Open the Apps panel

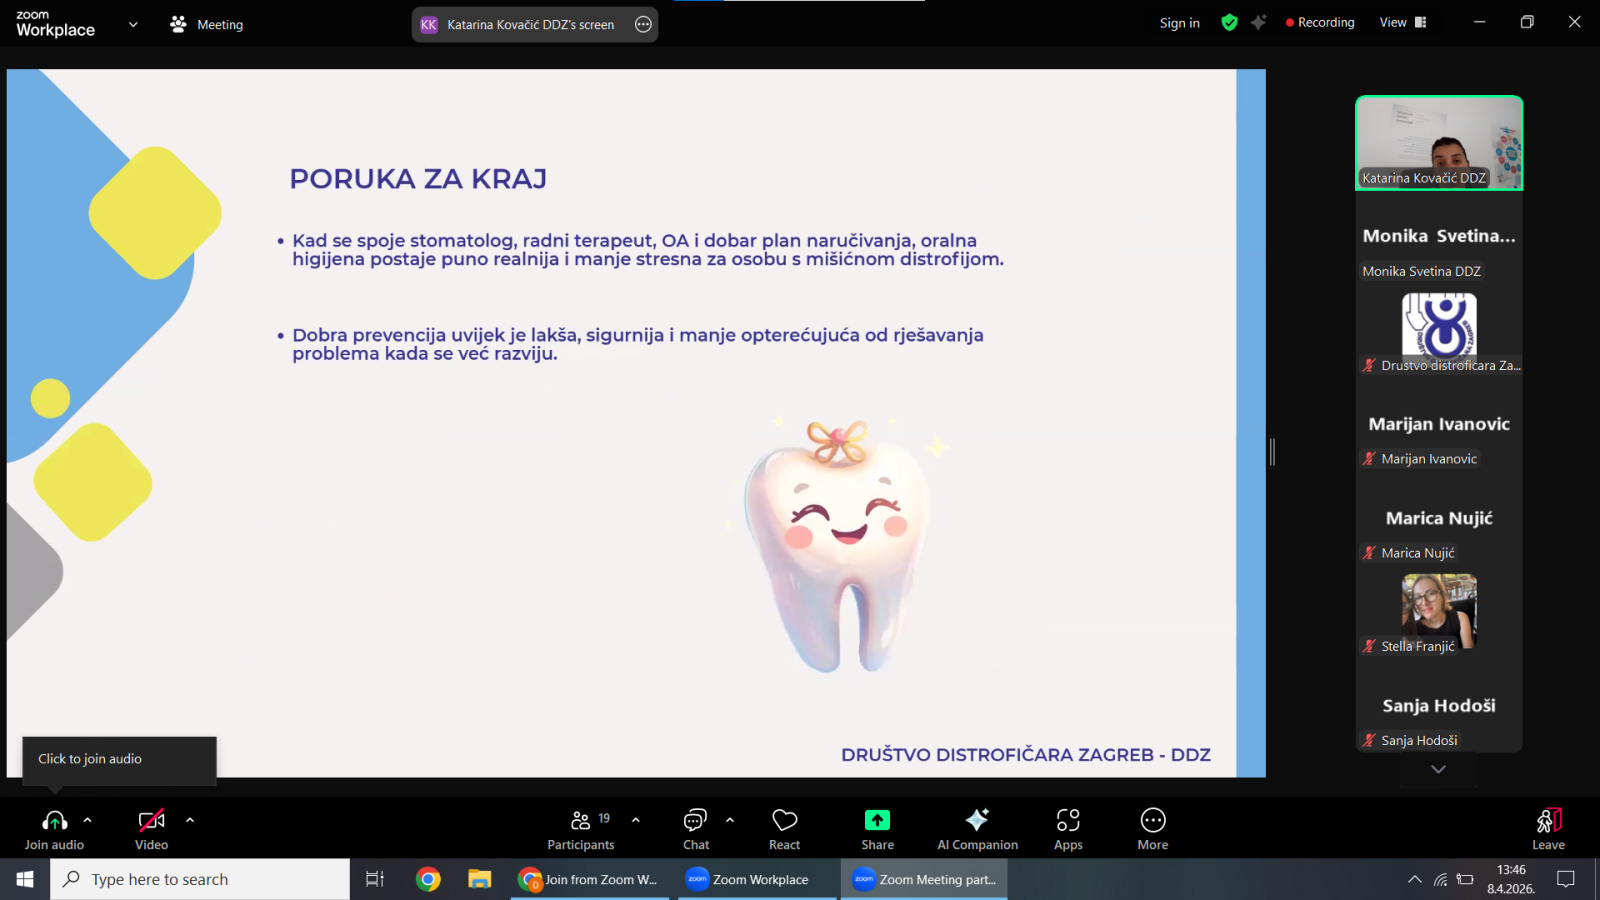tap(1068, 829)
